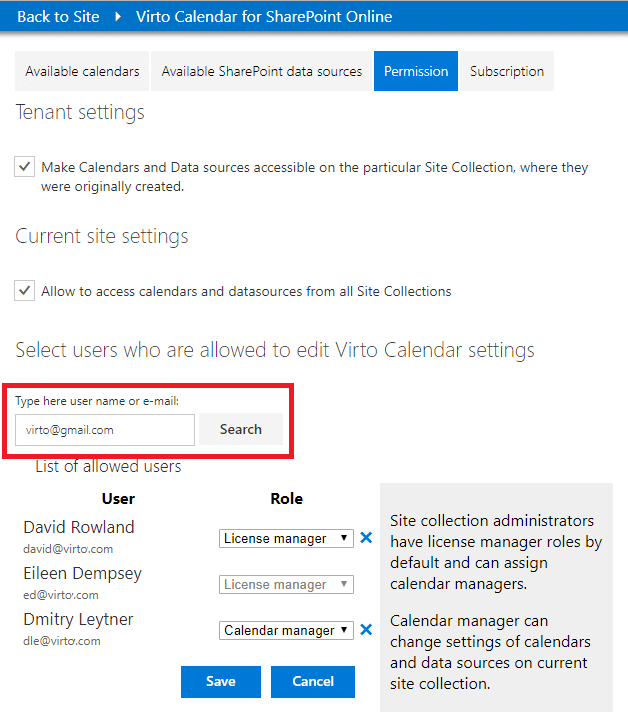
Task: Go to the Subscription tab
Action: (x=507, y=71)
